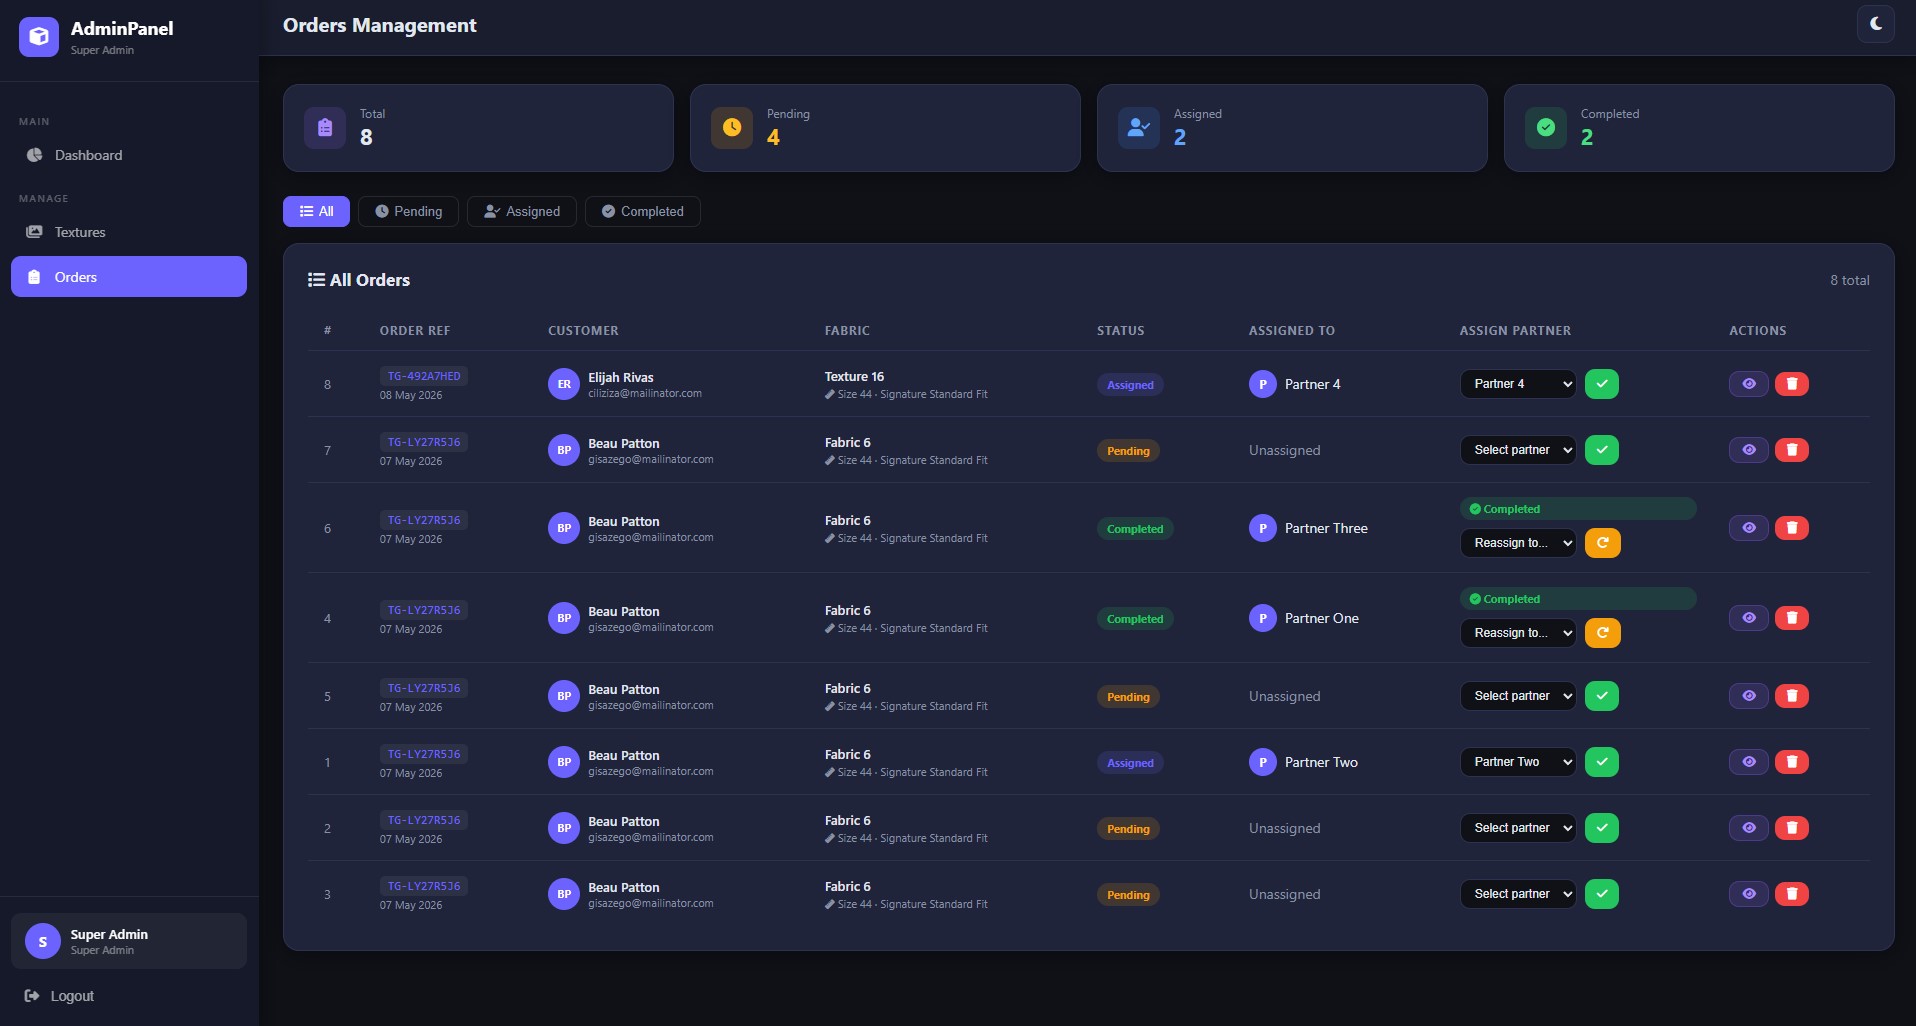Image resolution: width=1916 pixels, height=1026 pixels.
Task: Delete order 2 with trash button
Action: (1792, 828)
